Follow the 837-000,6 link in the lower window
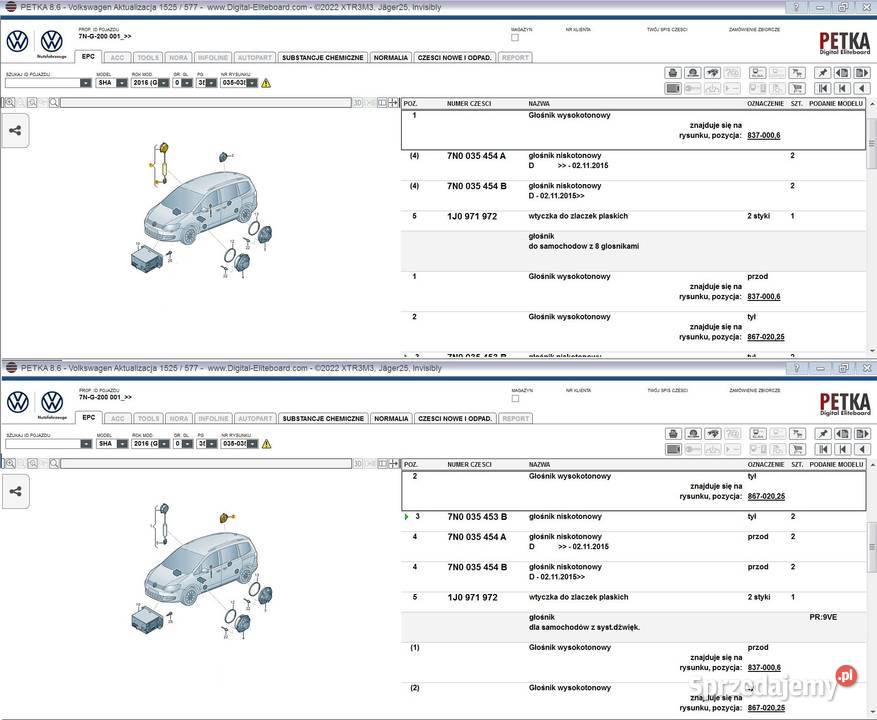This screenshot has width=877, height=720. click(764, 667)
